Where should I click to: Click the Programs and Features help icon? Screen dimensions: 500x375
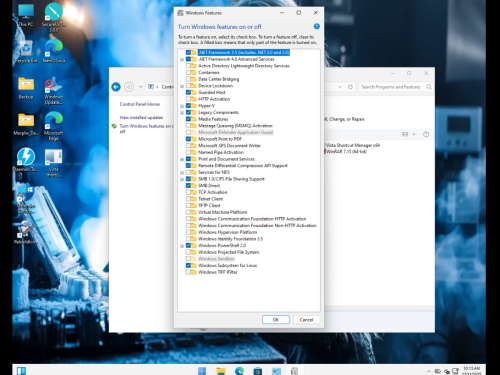[426, 134]
